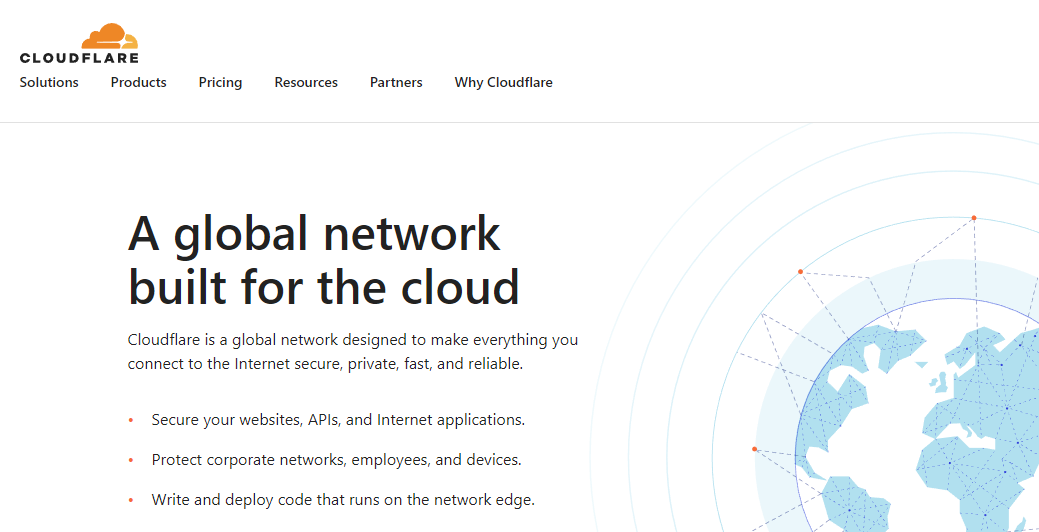The image size is (1039, 532).
Task: Click the Cloudflare cloud logo
Action: (x=80, y=43)
